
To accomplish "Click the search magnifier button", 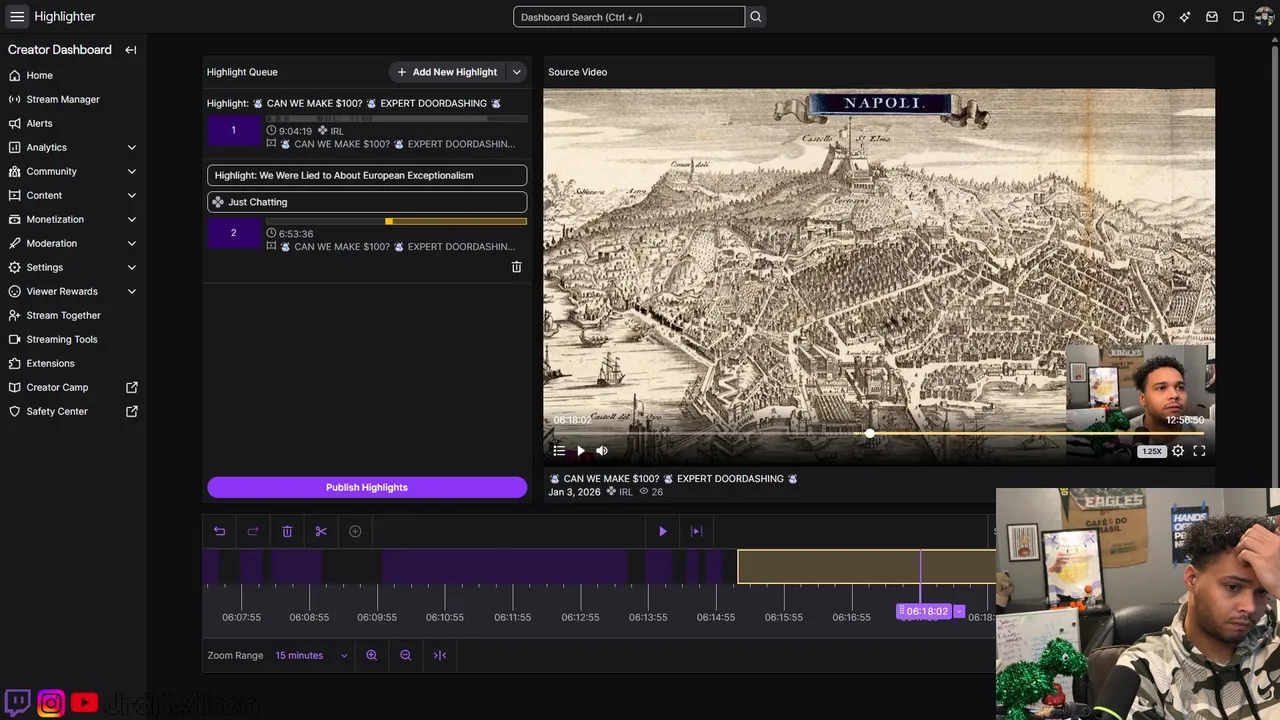I will 756,17.
